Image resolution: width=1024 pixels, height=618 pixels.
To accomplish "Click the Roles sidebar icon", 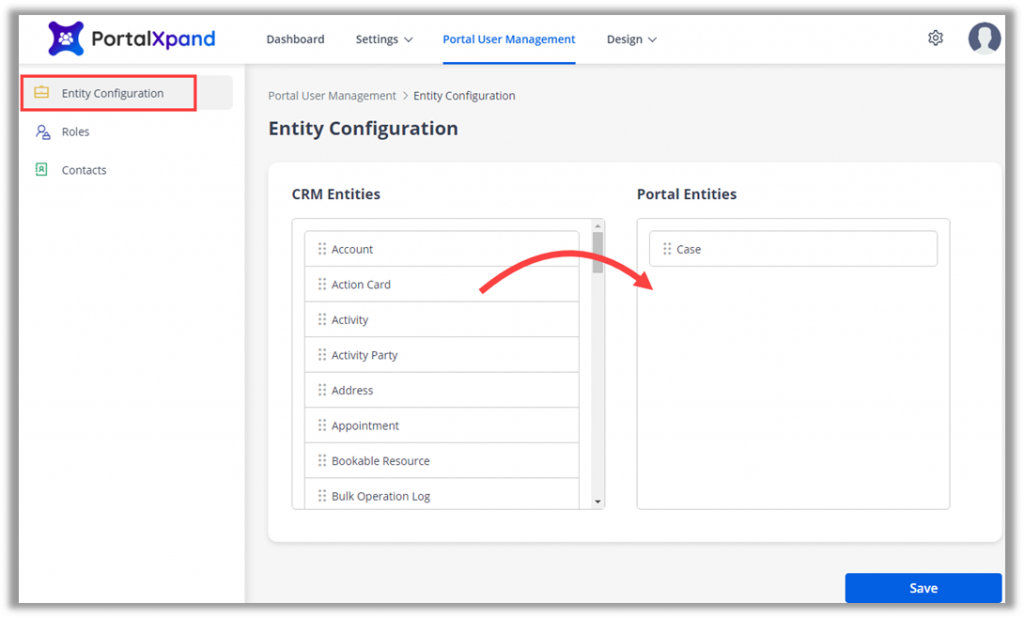I will coord(43,132).
